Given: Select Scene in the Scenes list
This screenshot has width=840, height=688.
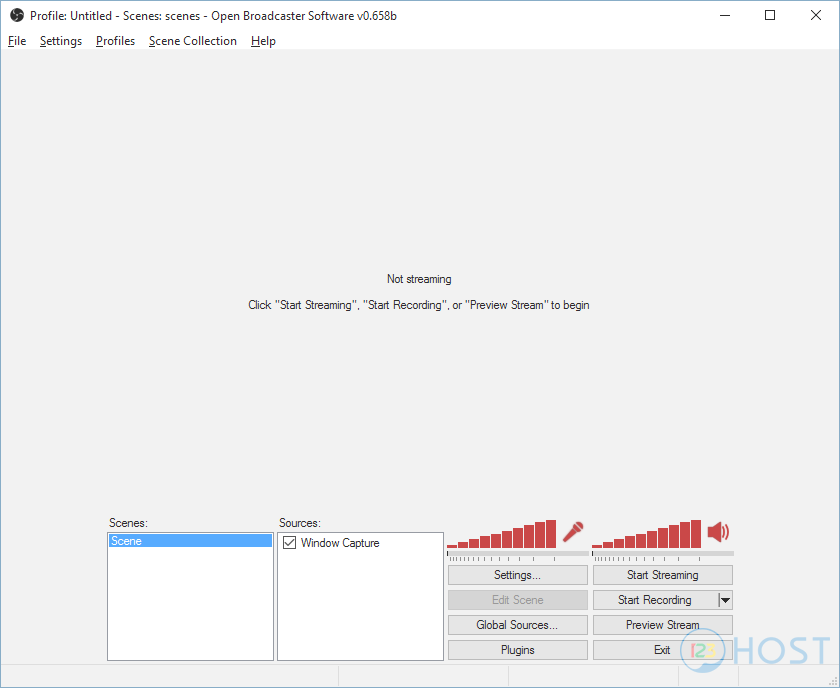Looking at the screenshot, I should (190, 541).
